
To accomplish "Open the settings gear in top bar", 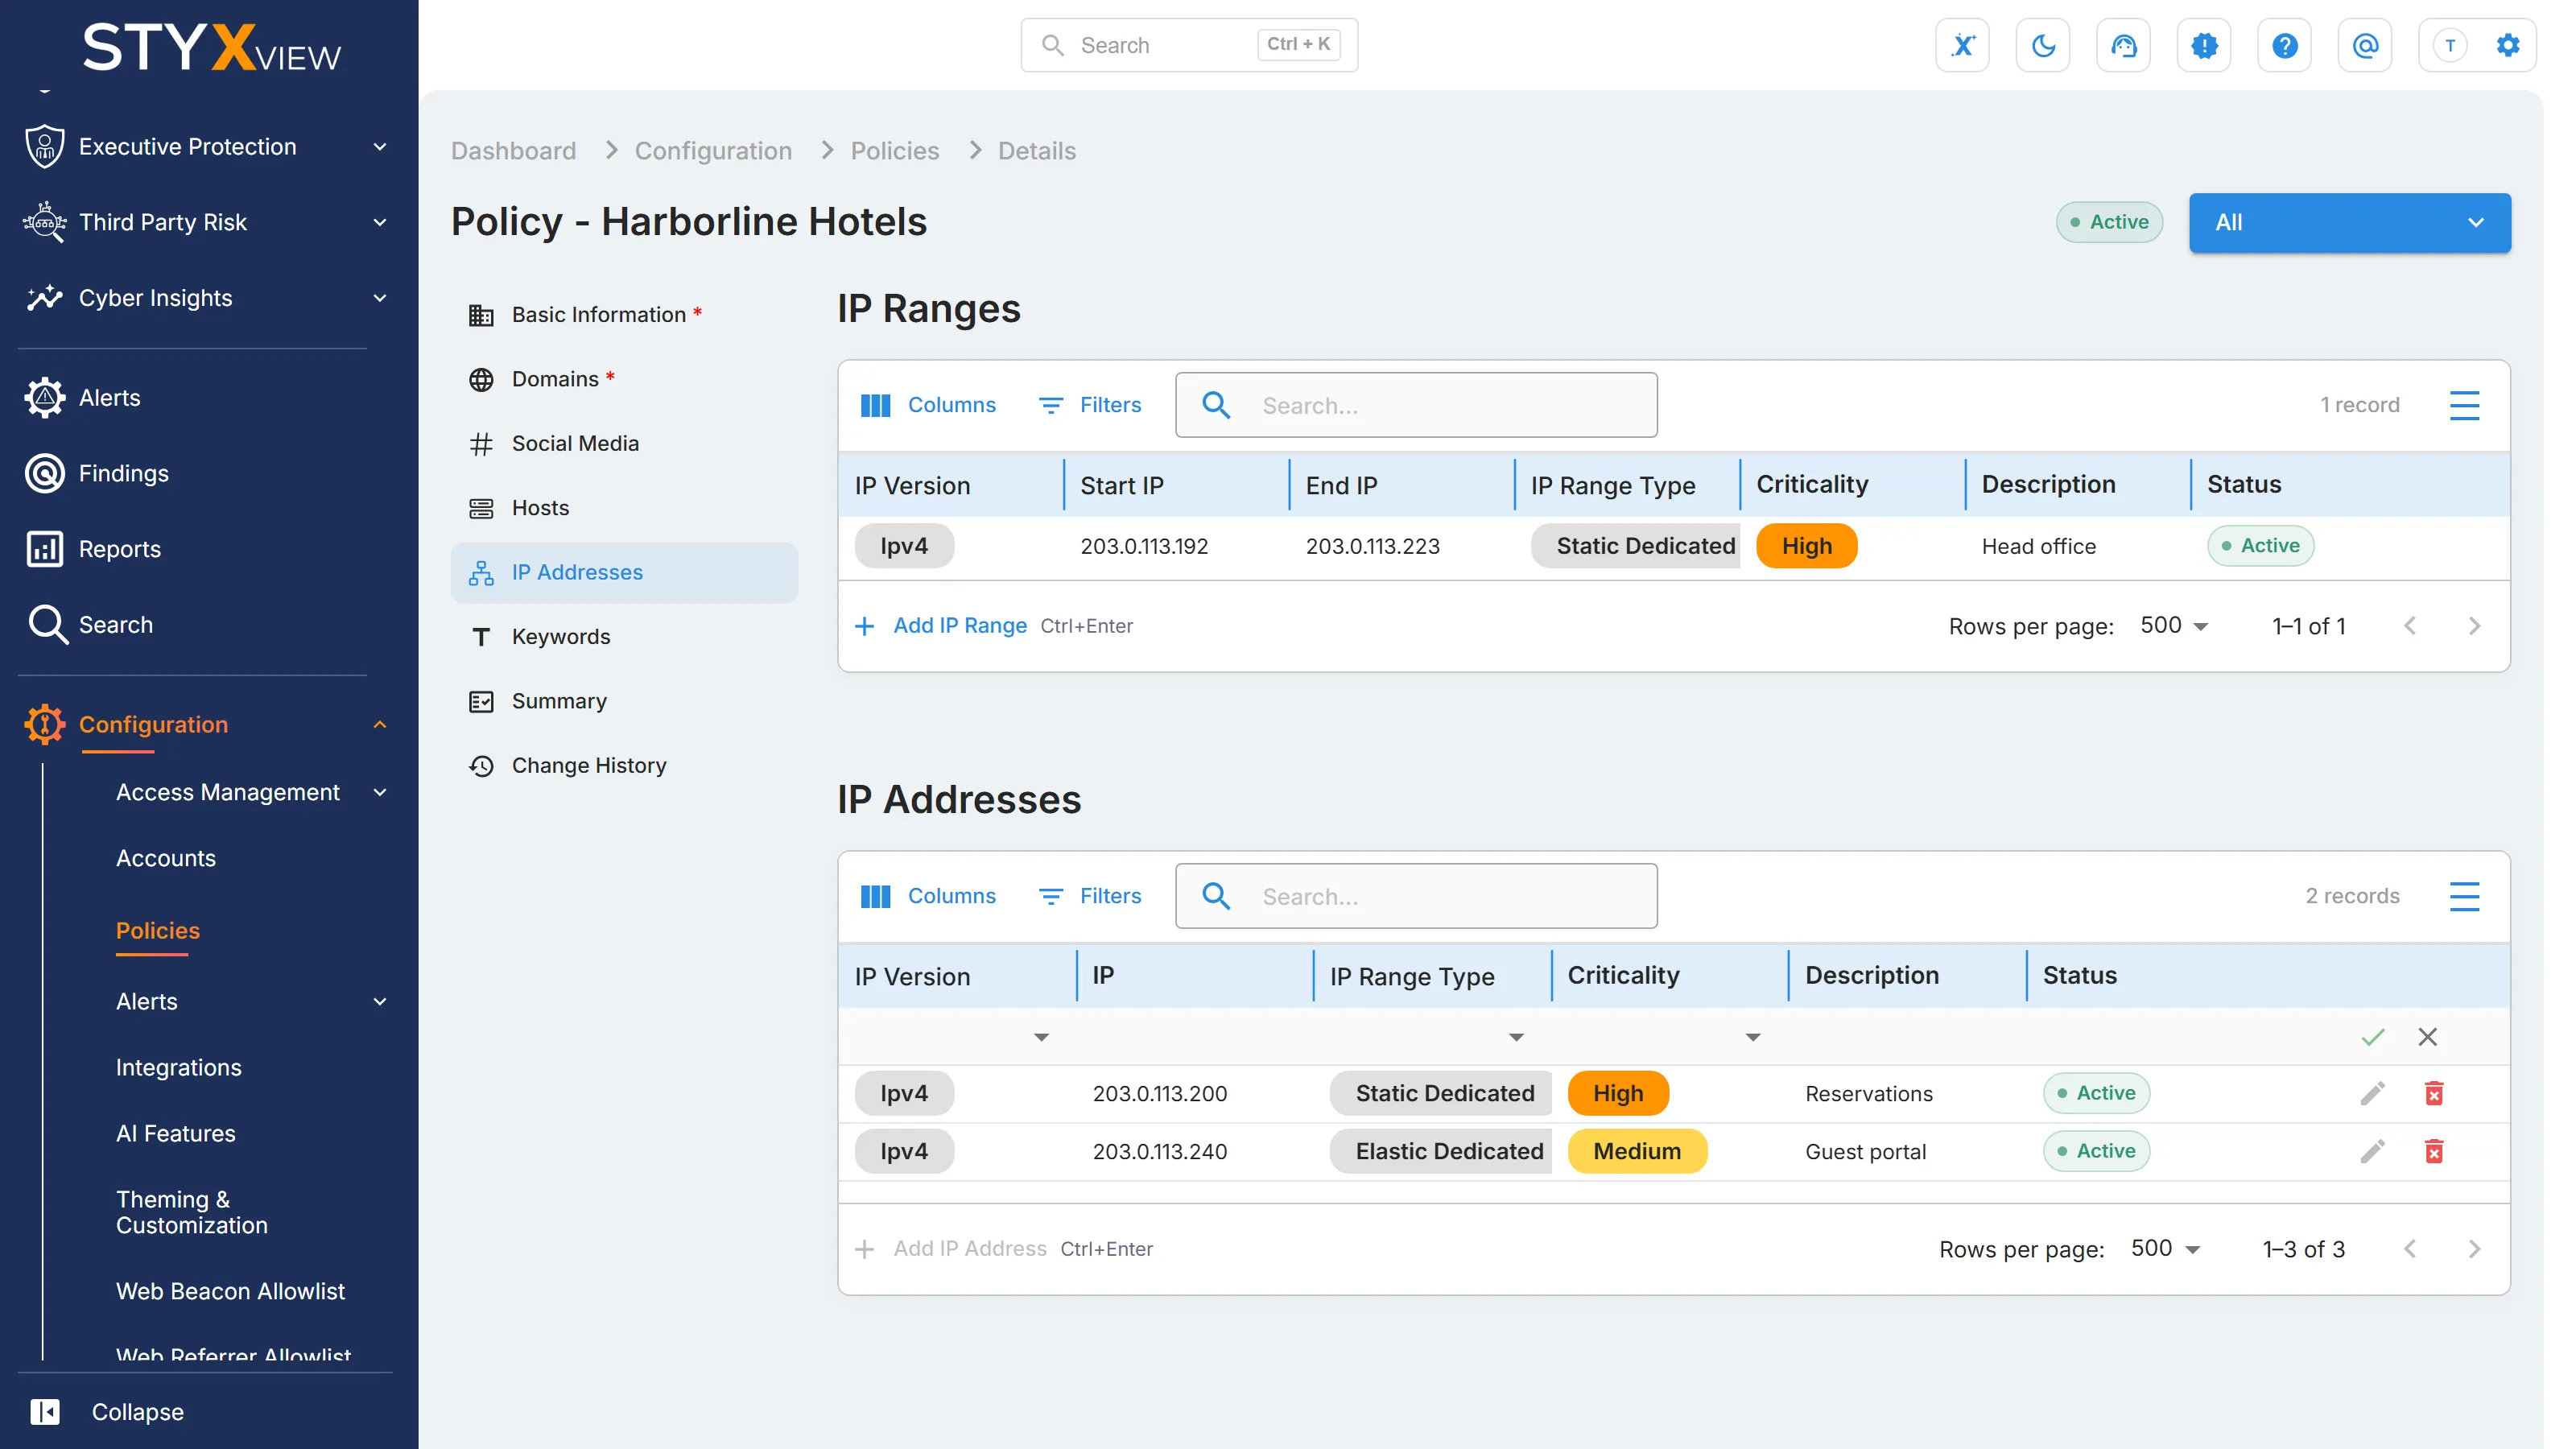I will pyautogui.click(x=2507, y=45).
